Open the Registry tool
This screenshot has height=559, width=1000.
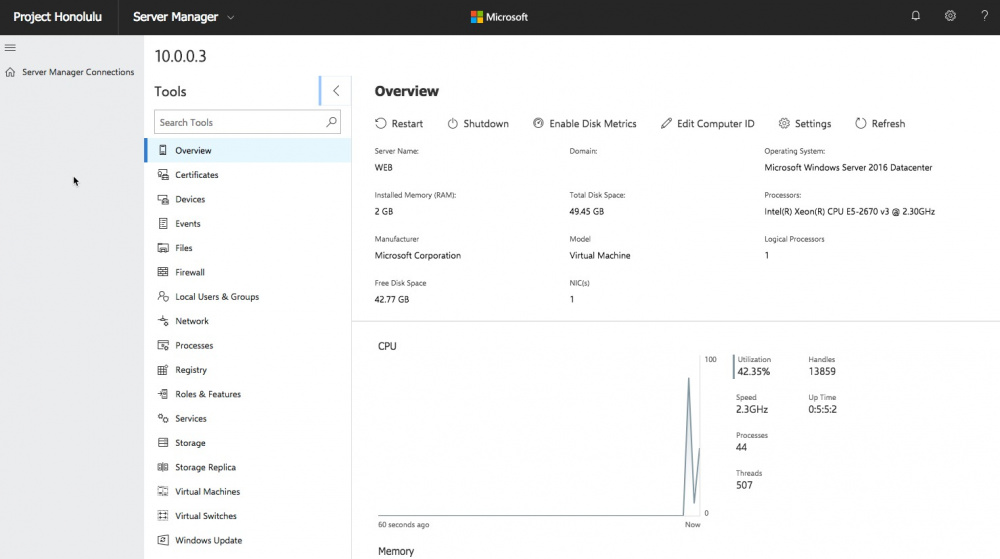click(190, 370)
